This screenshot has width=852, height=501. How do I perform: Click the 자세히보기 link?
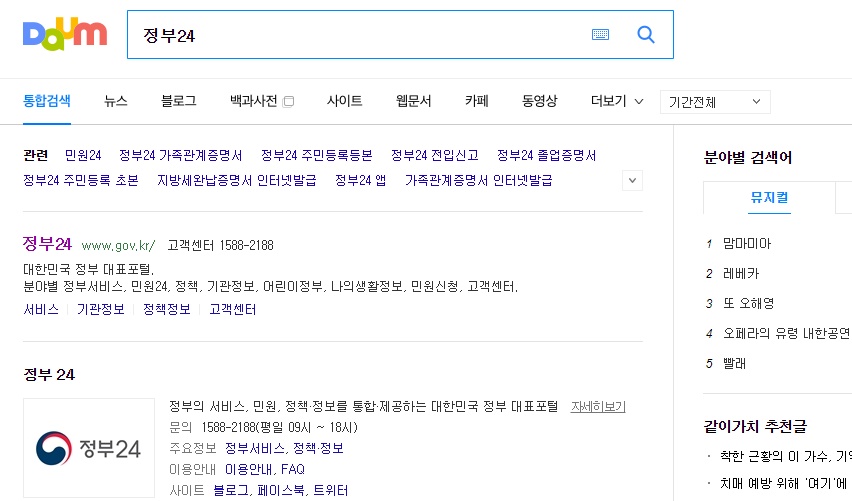point(598,407)
